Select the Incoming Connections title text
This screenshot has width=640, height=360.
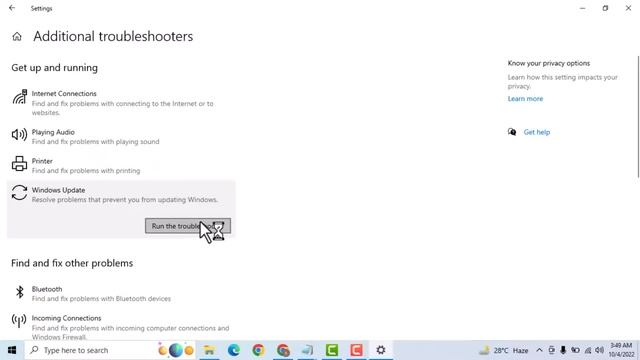click(x=67, y=318)
